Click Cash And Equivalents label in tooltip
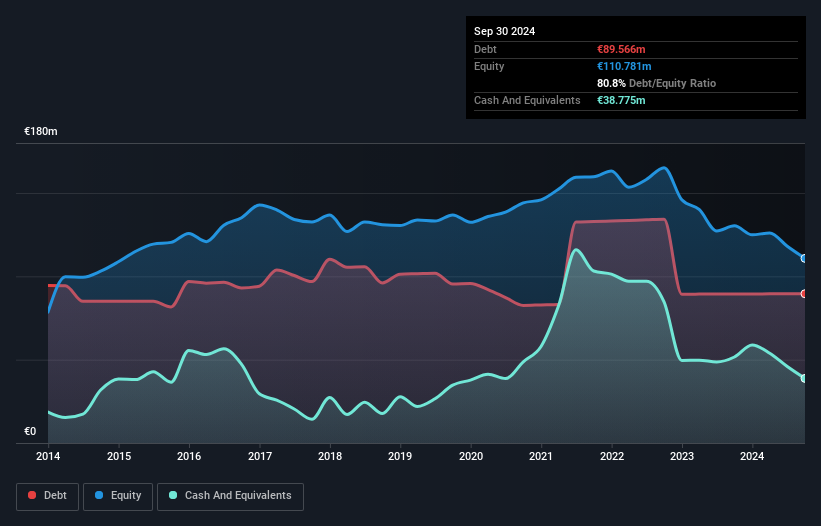Screen dimensions: 821x526 pos(527,100)
